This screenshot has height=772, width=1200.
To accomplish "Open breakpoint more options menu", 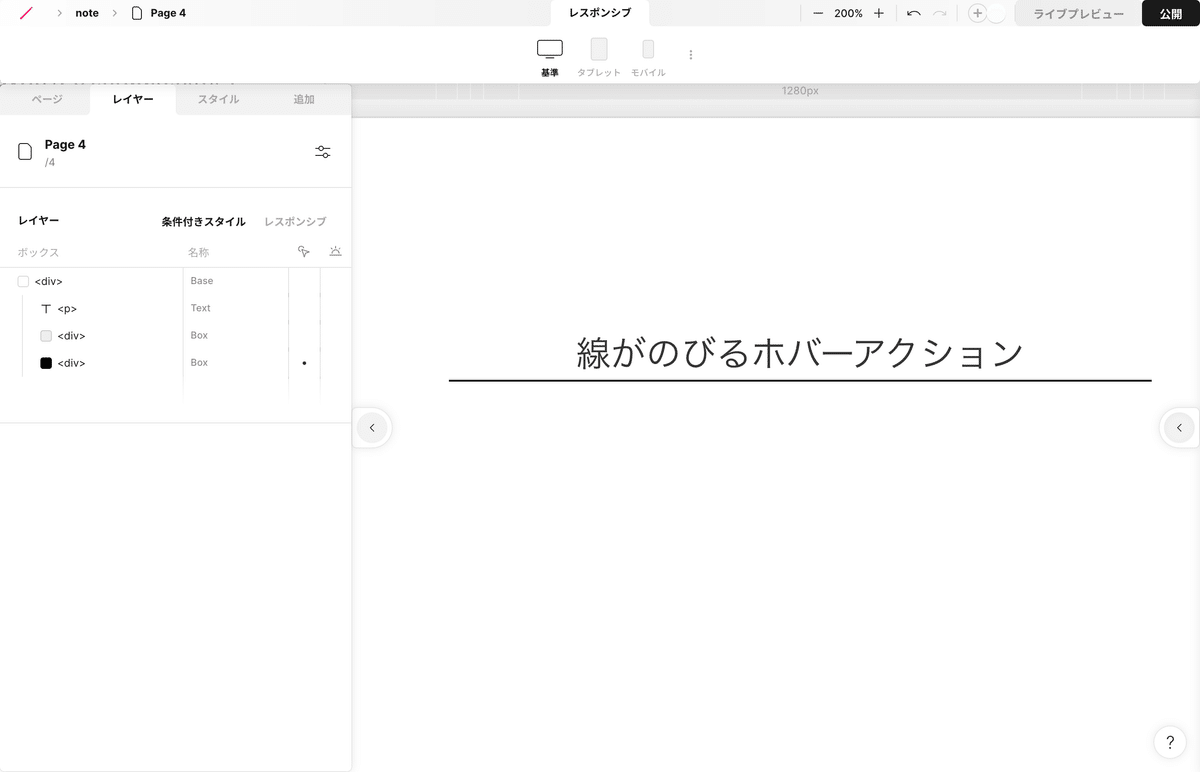I will click(690, 55).
